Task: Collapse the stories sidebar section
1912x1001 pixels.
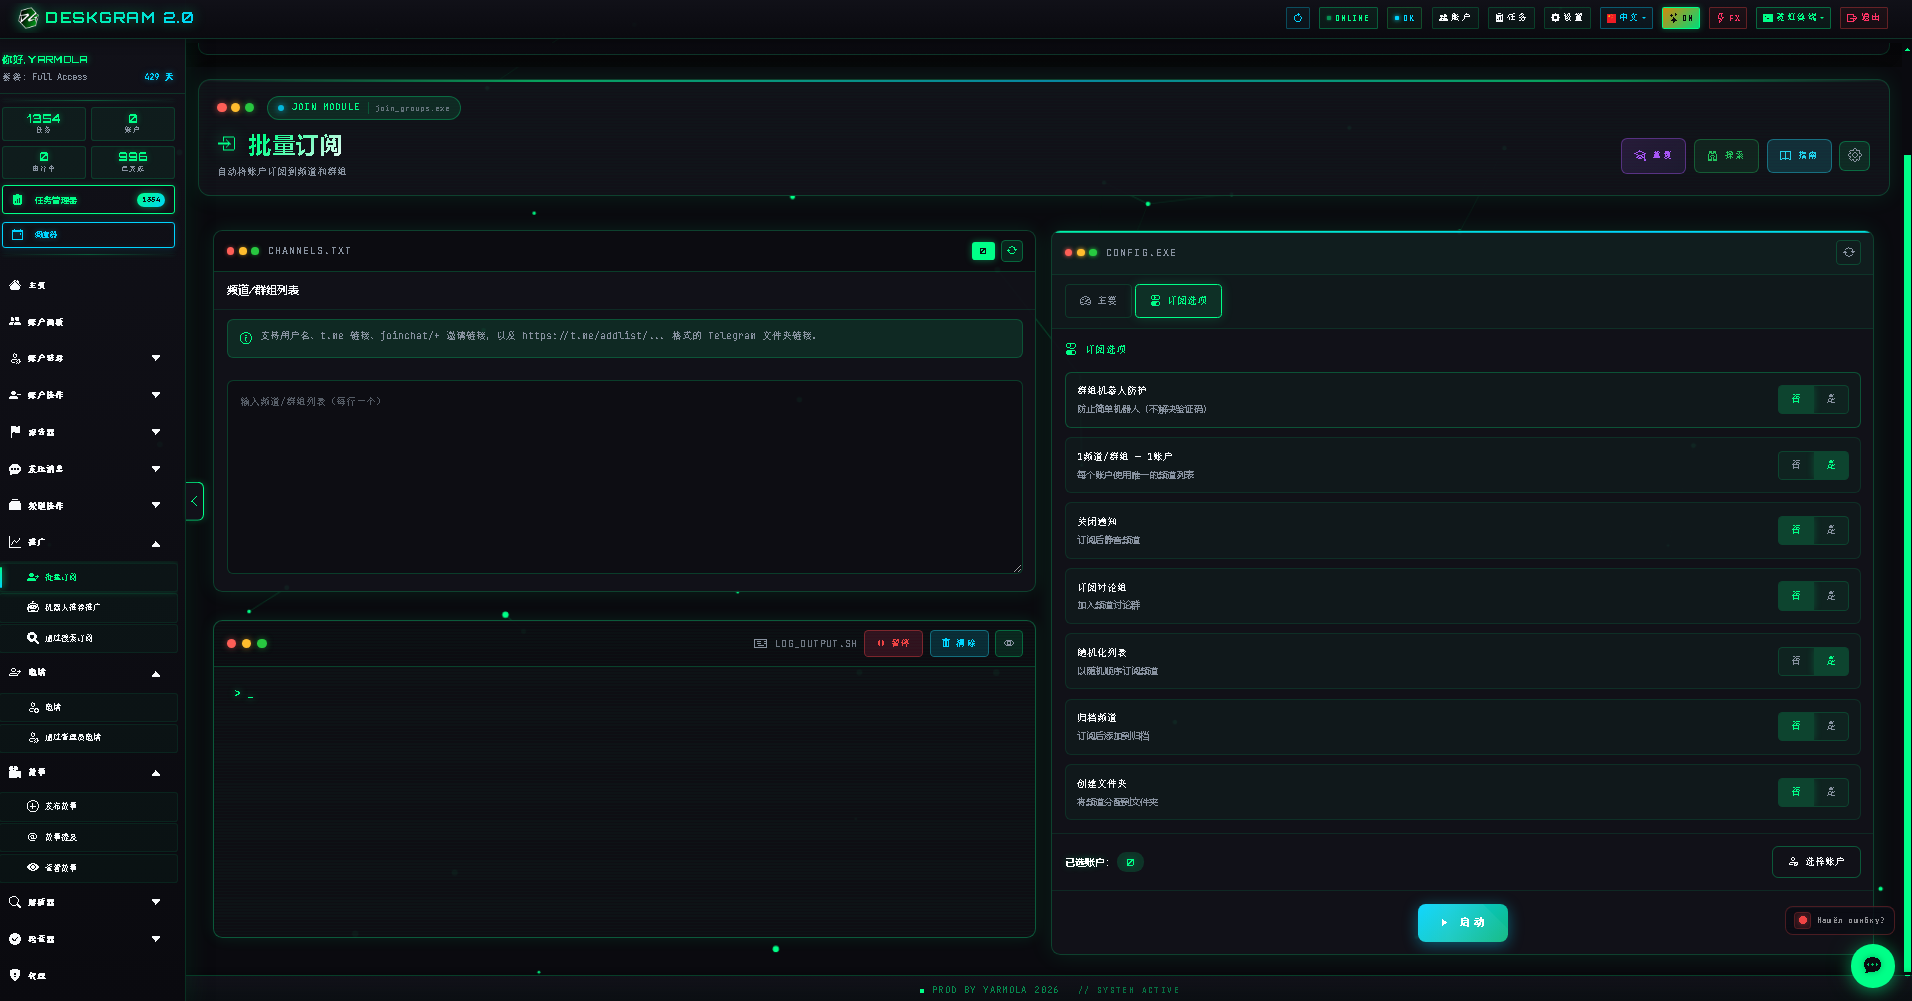Action: tap(88, 772)
